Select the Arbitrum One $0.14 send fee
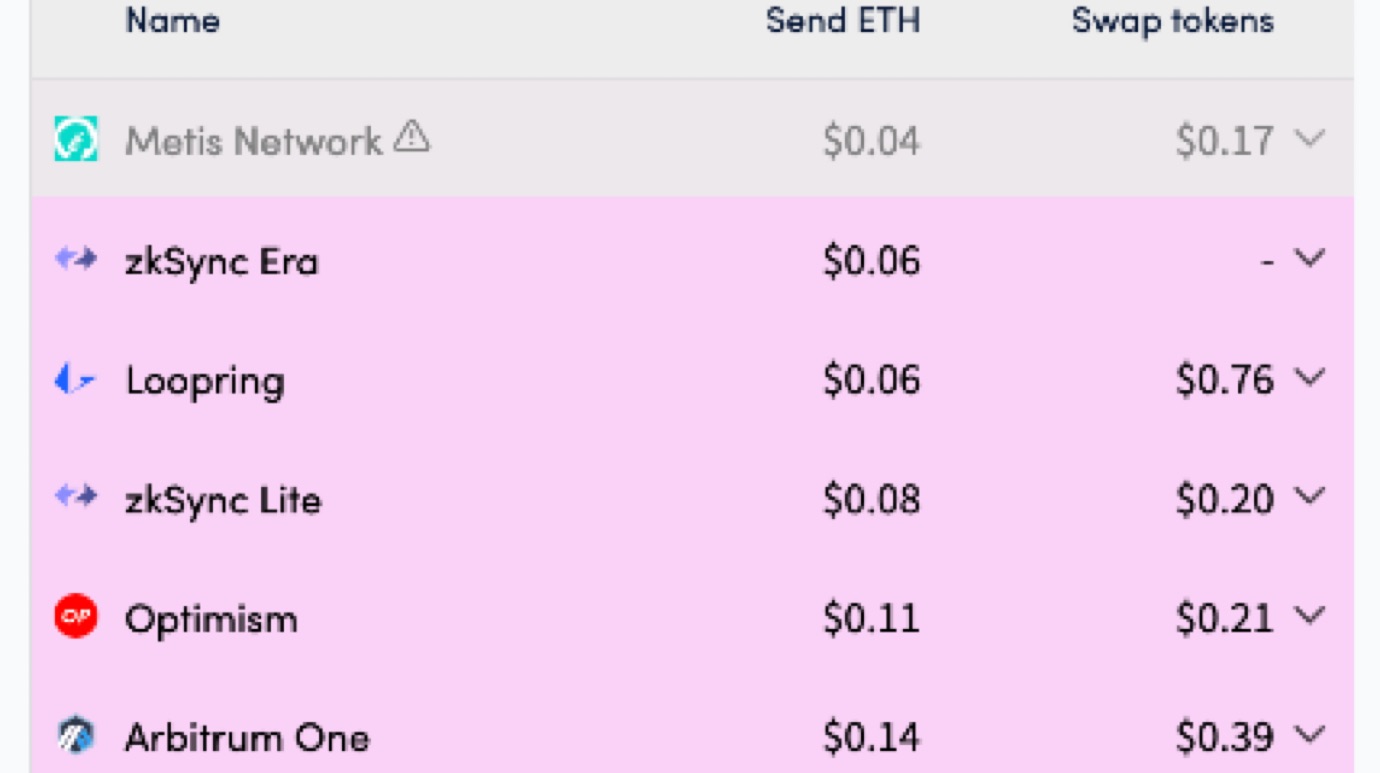This screenshot has width=1380, height=773. (871, 737)
